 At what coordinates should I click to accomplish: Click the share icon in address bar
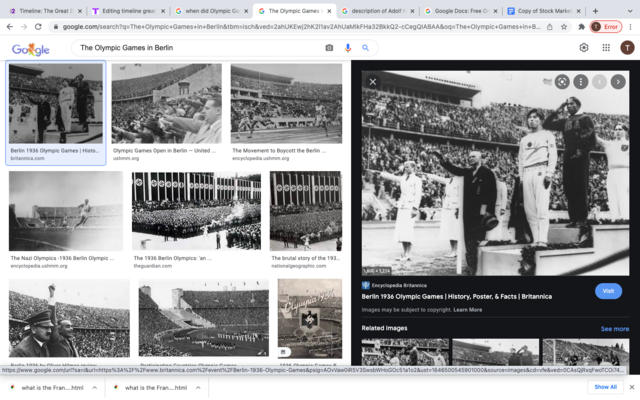point(550,27)
